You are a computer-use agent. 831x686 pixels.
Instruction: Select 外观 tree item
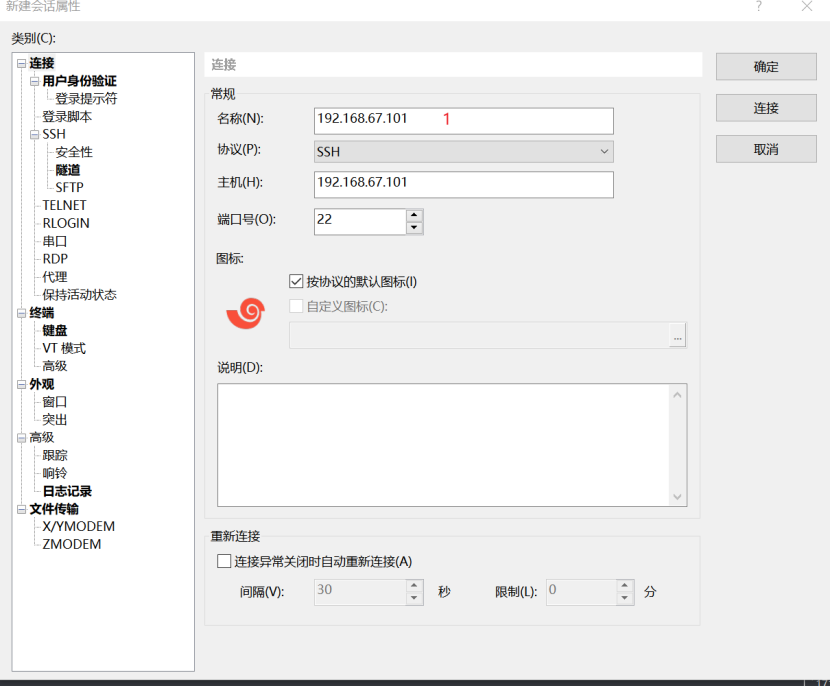coord(42,384)
